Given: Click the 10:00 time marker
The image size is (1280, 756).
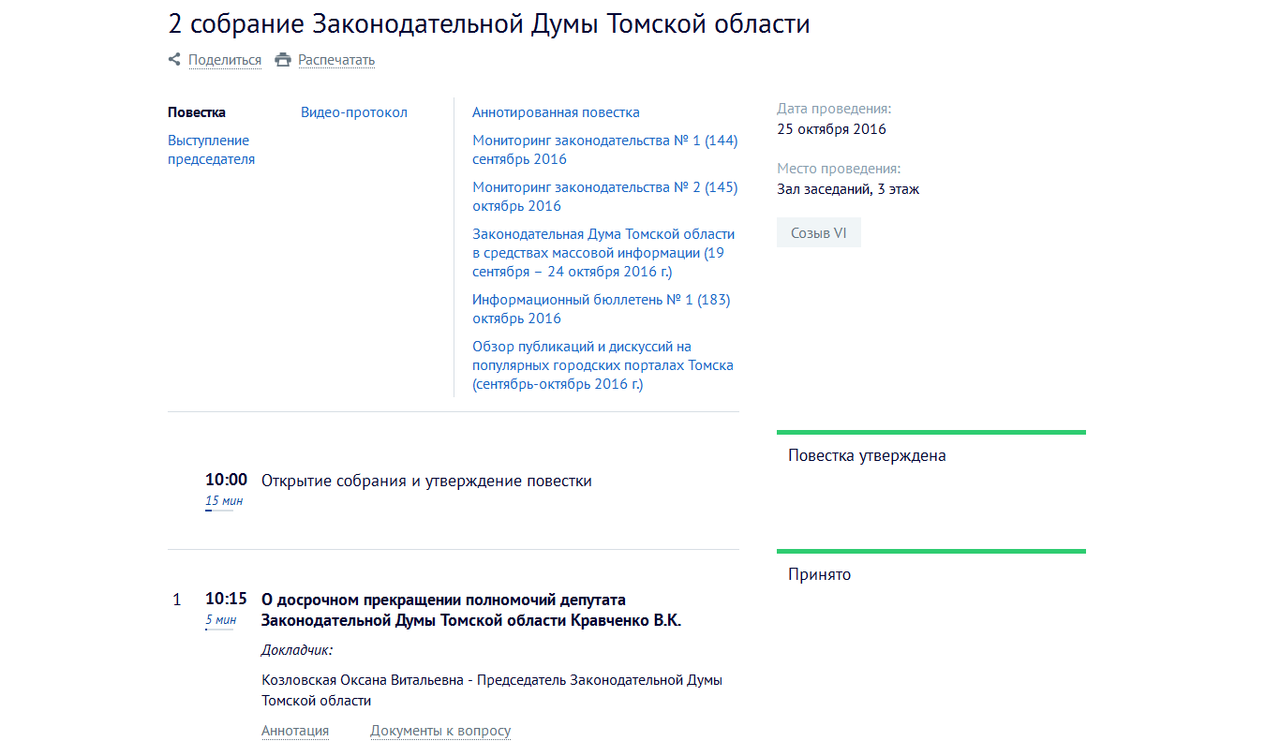Looking at the screenshot, I should 226,480.
